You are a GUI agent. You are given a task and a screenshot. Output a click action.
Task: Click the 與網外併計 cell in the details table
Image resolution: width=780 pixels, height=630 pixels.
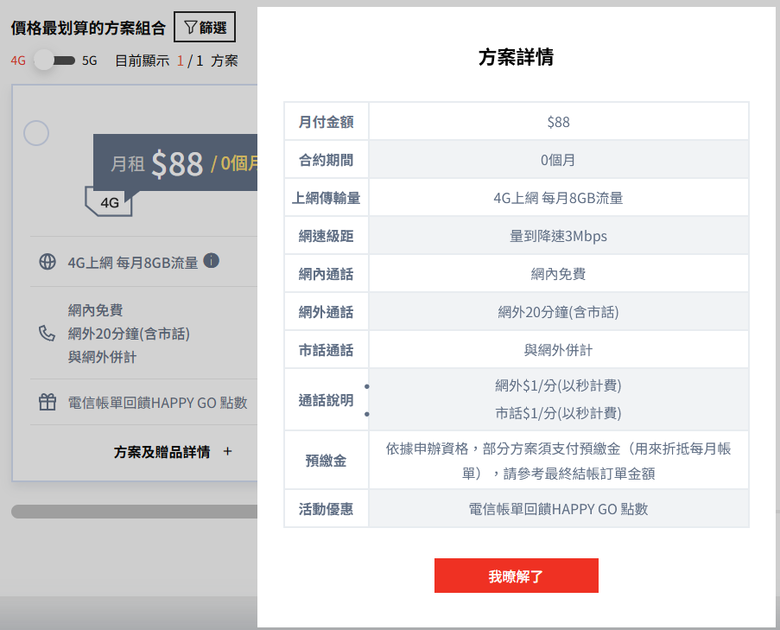click(x=558, y=350)
